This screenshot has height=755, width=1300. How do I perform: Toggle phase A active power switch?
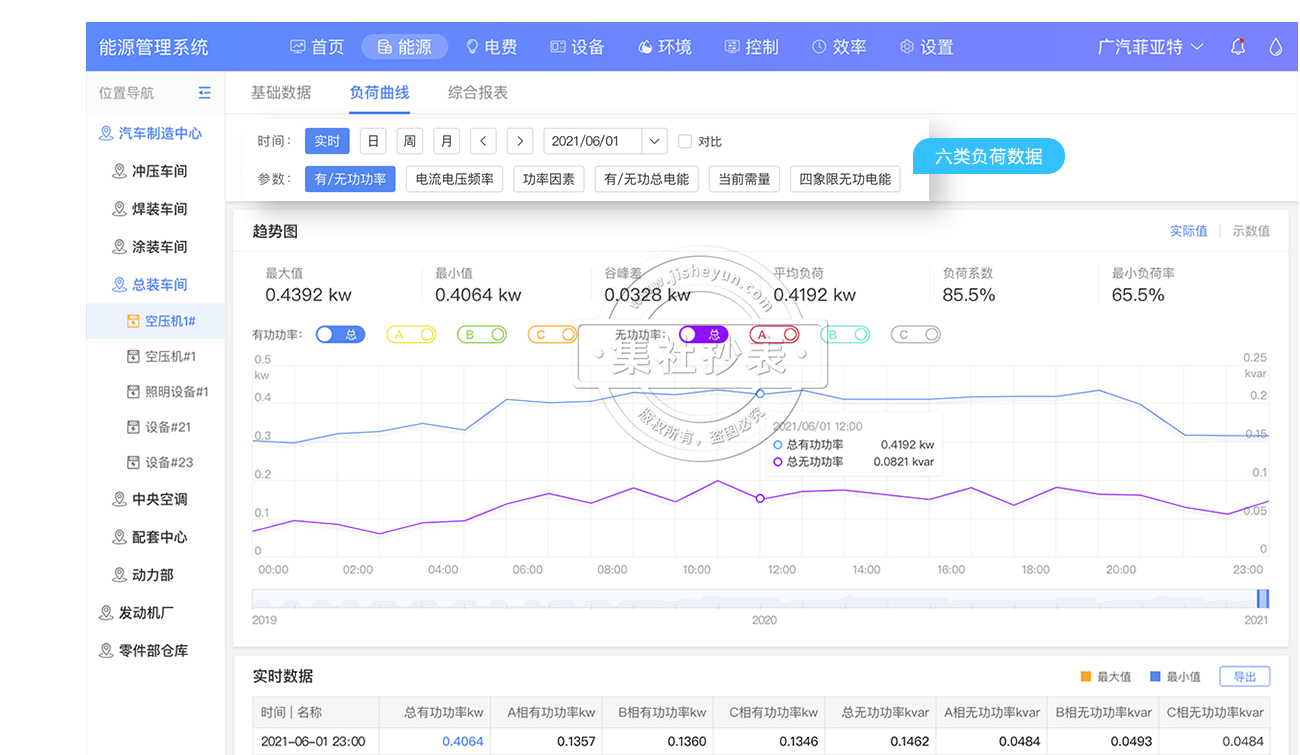pyautogui.click(x=411, y=335)
